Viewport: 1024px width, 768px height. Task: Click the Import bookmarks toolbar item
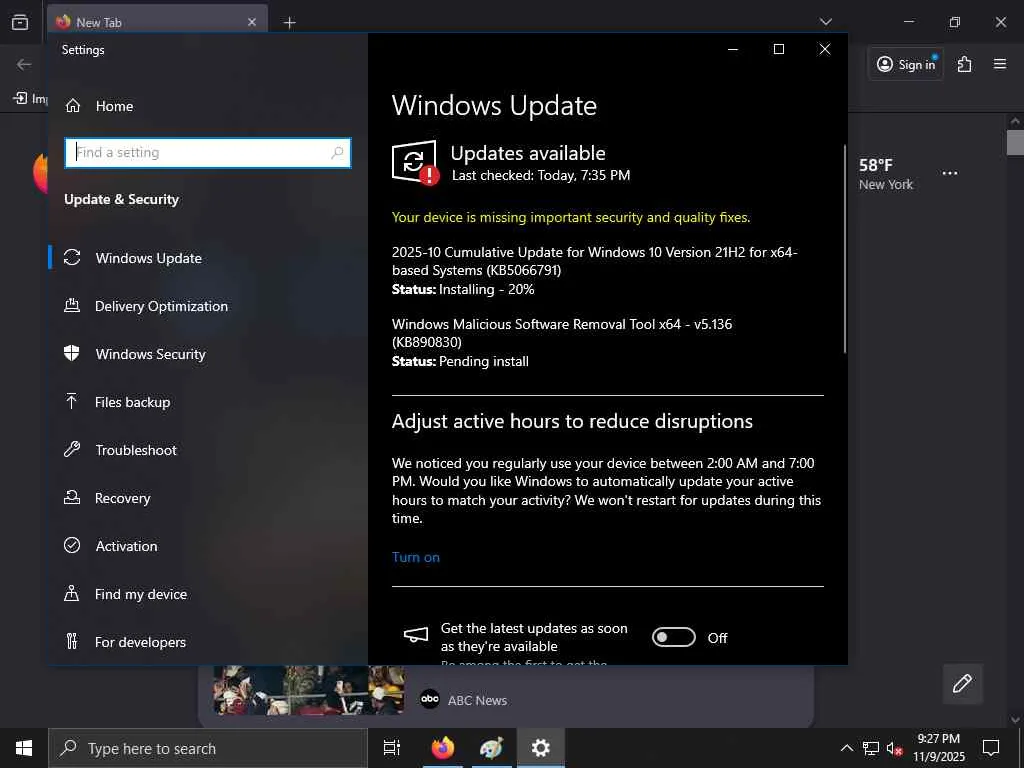click(x=30, y=99)
